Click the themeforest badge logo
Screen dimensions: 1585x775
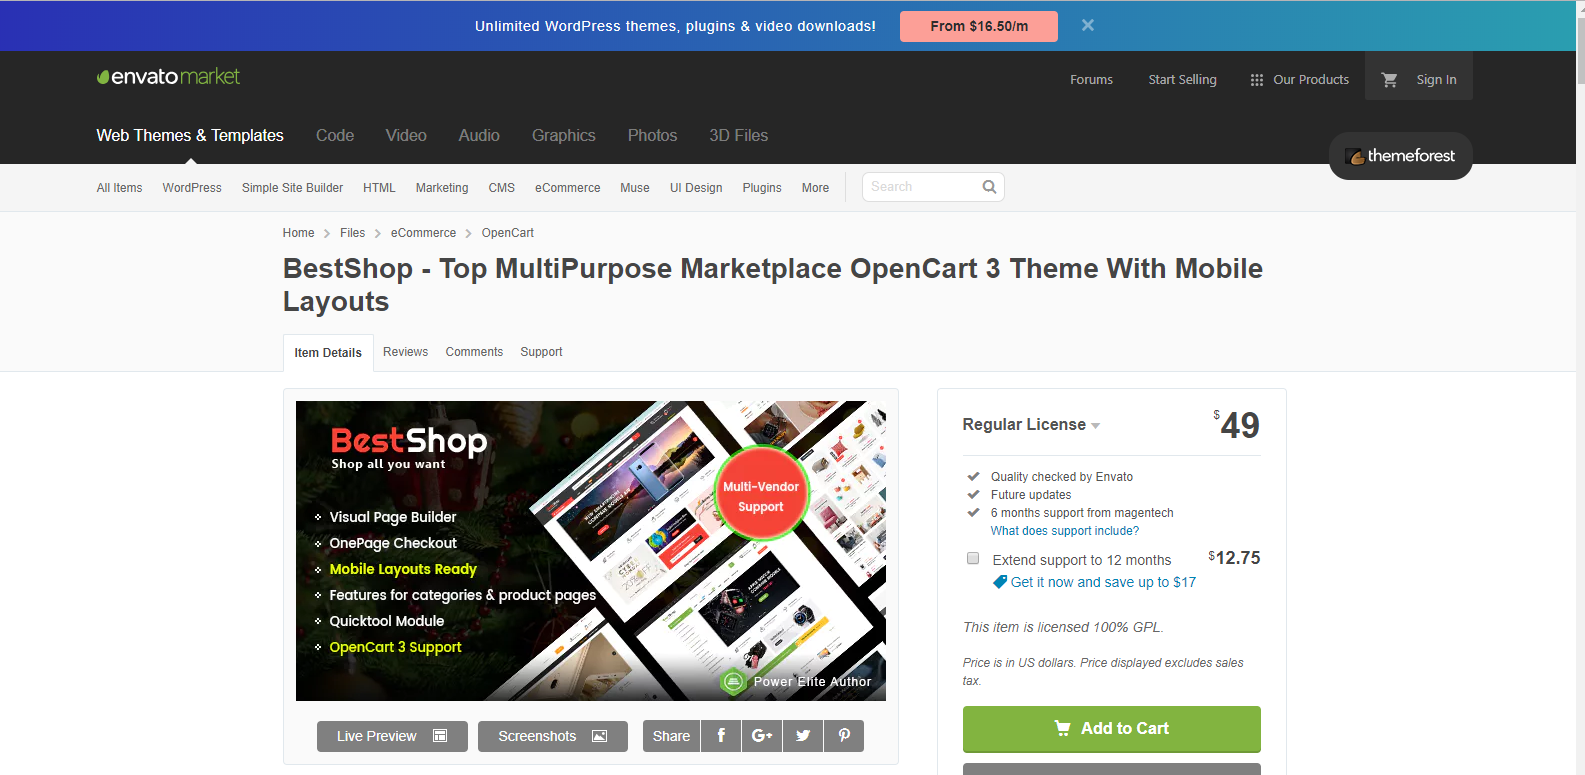click(x=1400, y=156)
